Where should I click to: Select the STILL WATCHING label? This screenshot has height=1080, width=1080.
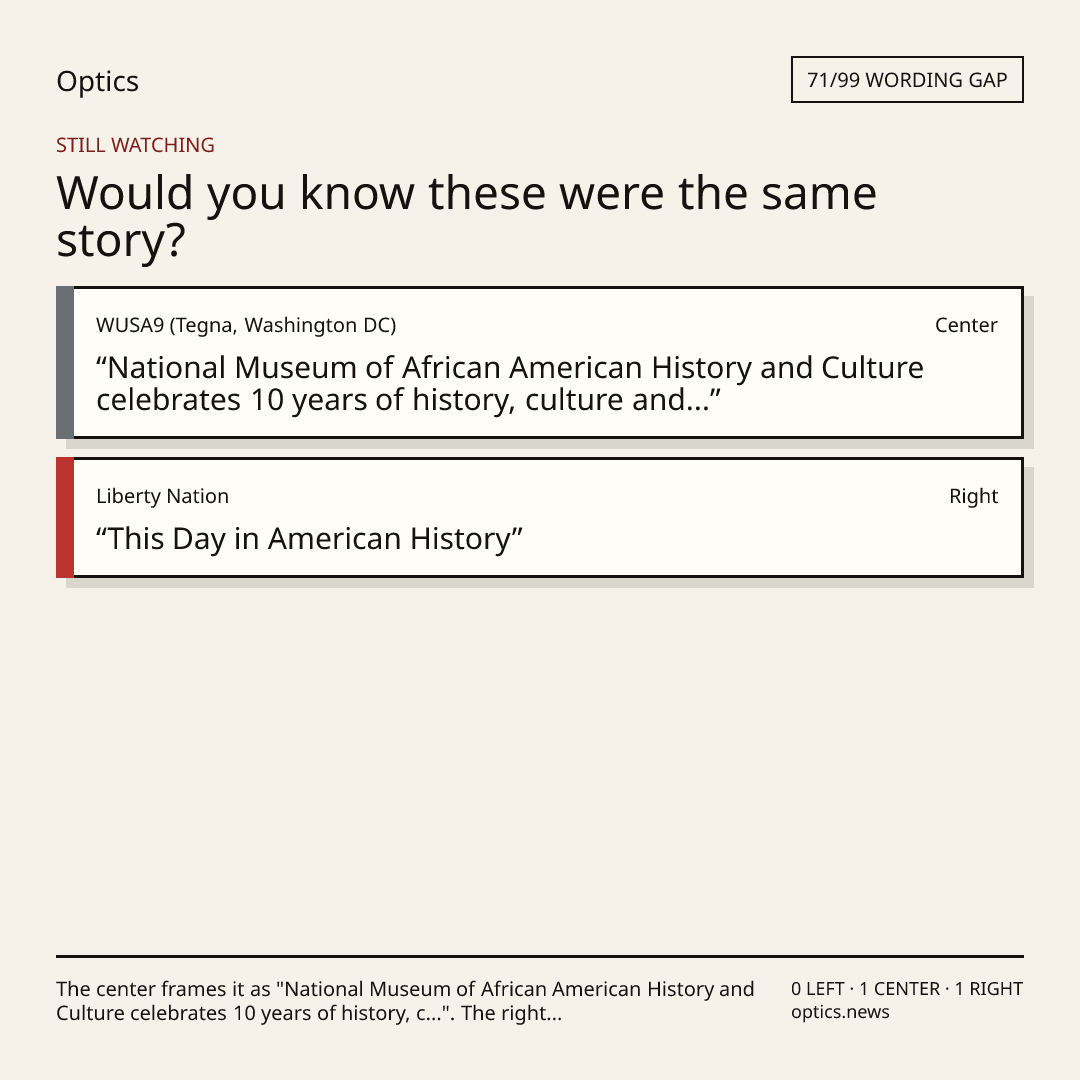pos(135,145)
